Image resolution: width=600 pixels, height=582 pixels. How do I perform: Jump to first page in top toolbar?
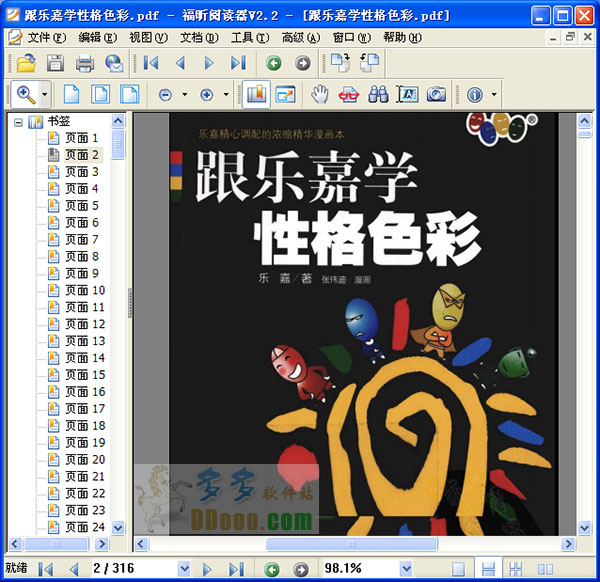151,63
